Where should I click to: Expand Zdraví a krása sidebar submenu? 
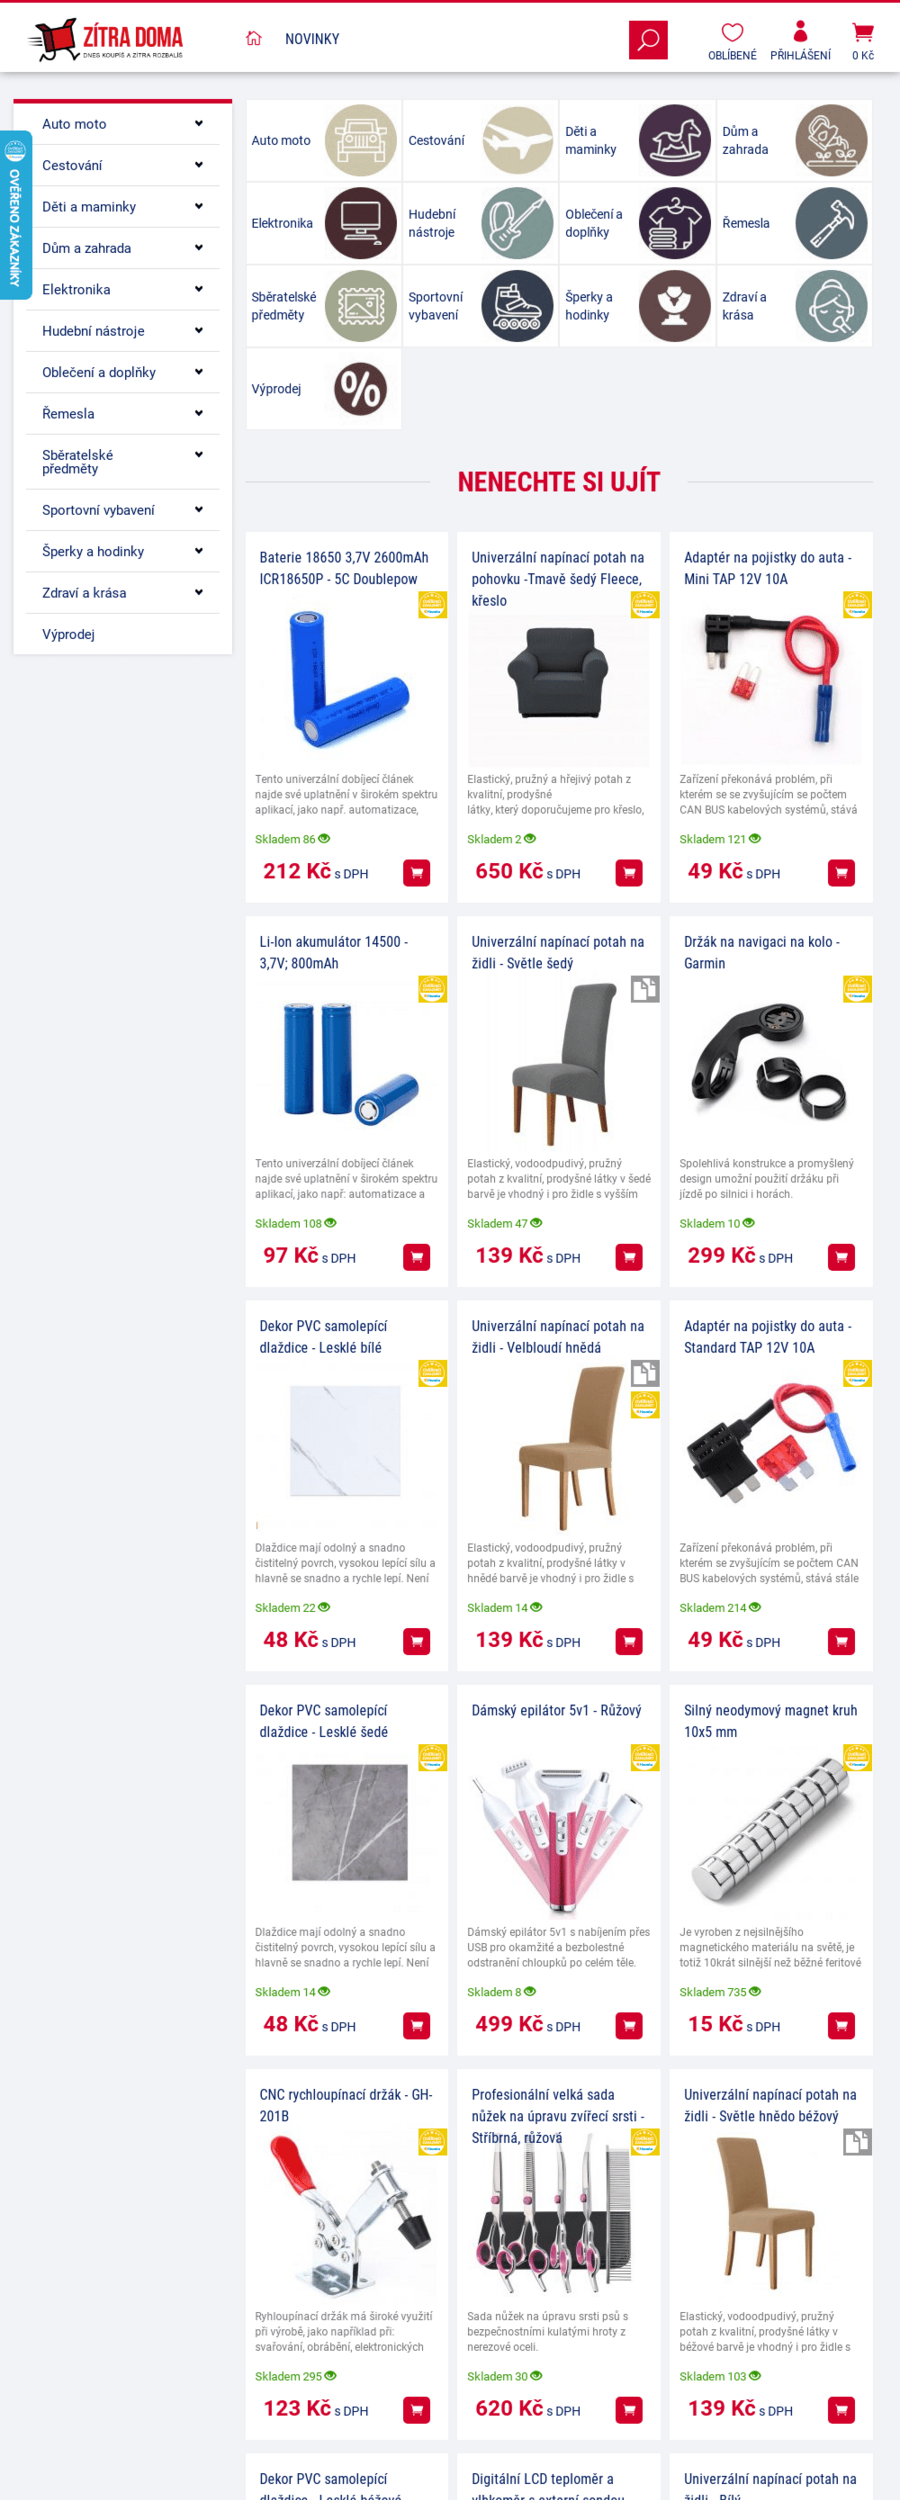(199, 593)
